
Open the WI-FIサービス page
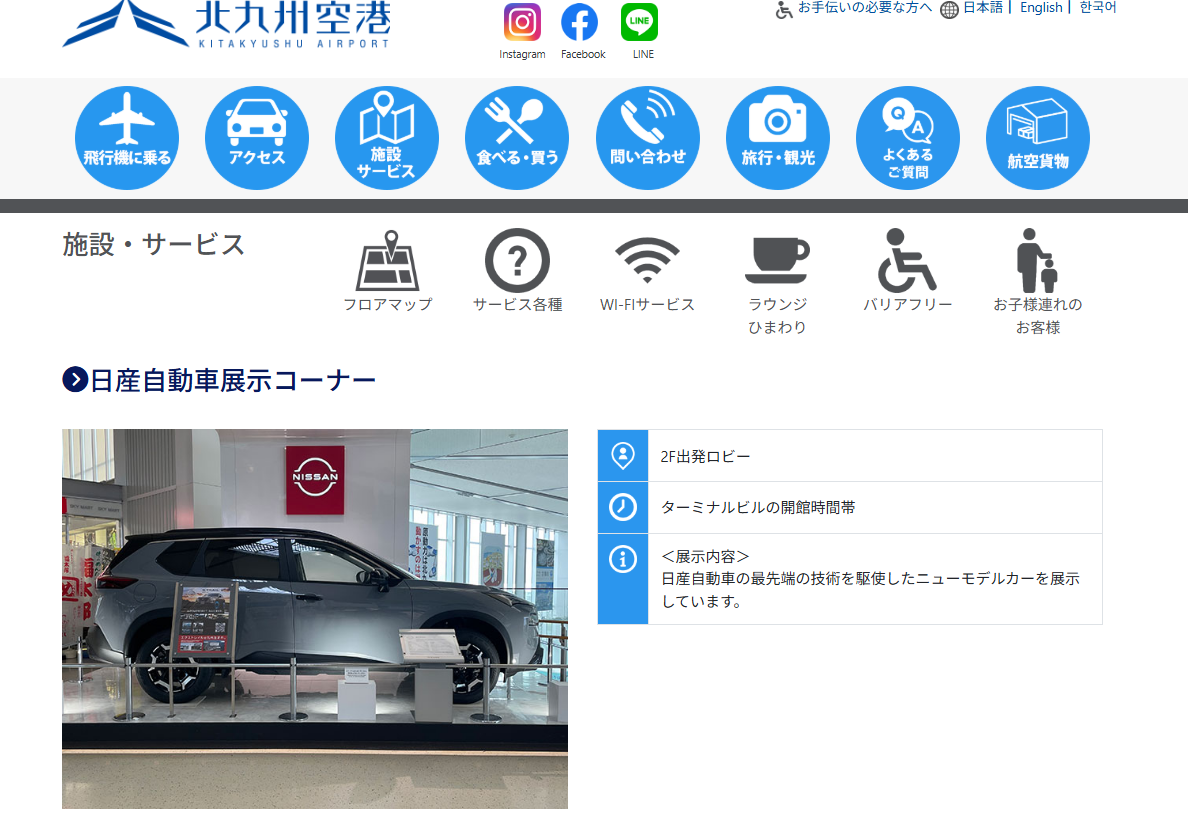[x=647, y=271]
